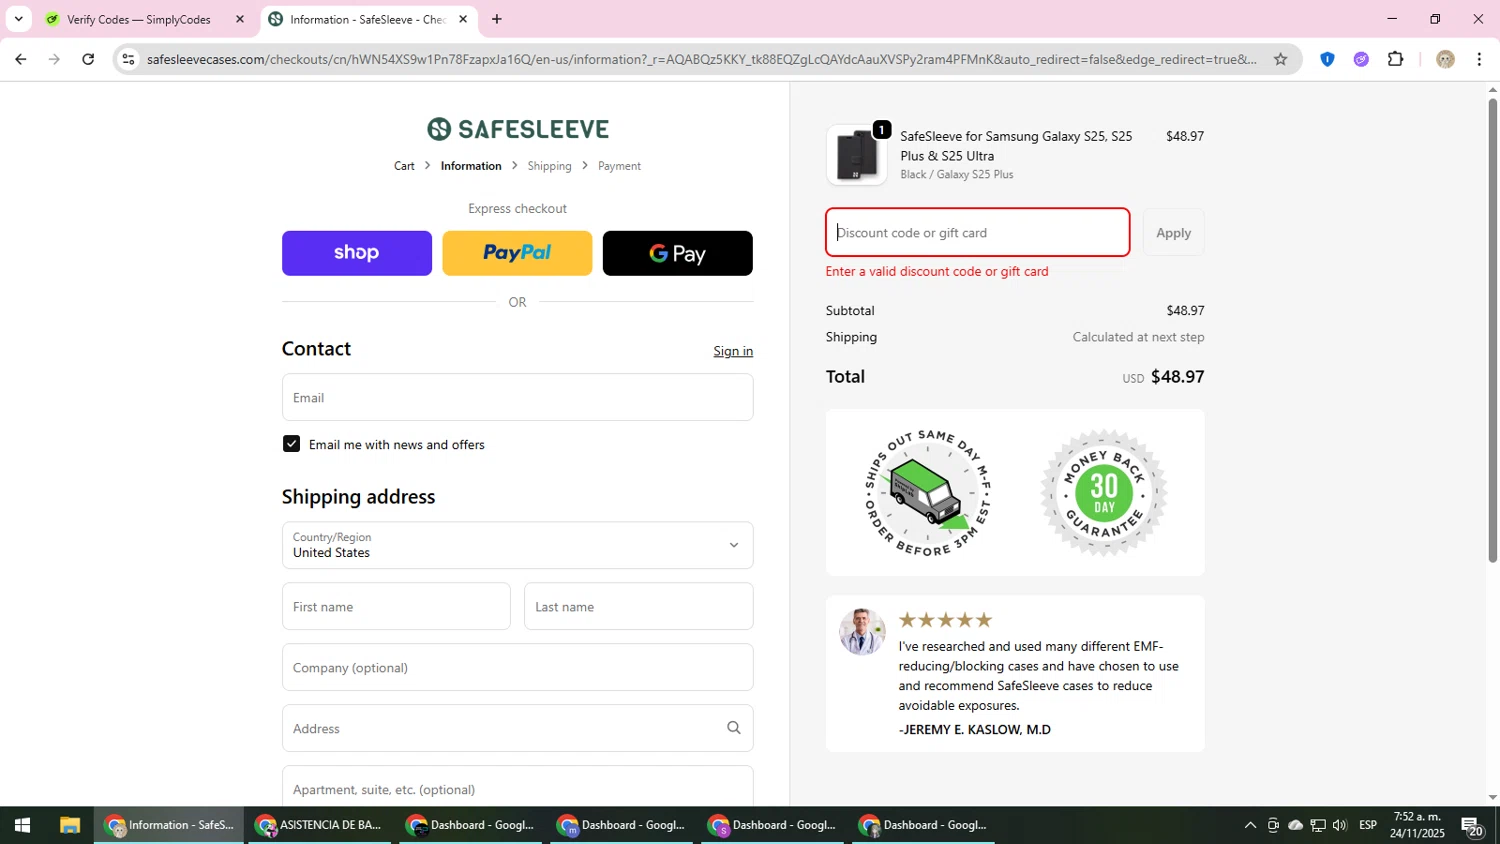Open the Bitwarden shield extension

pyautogui.click(x=1327, y=59)
